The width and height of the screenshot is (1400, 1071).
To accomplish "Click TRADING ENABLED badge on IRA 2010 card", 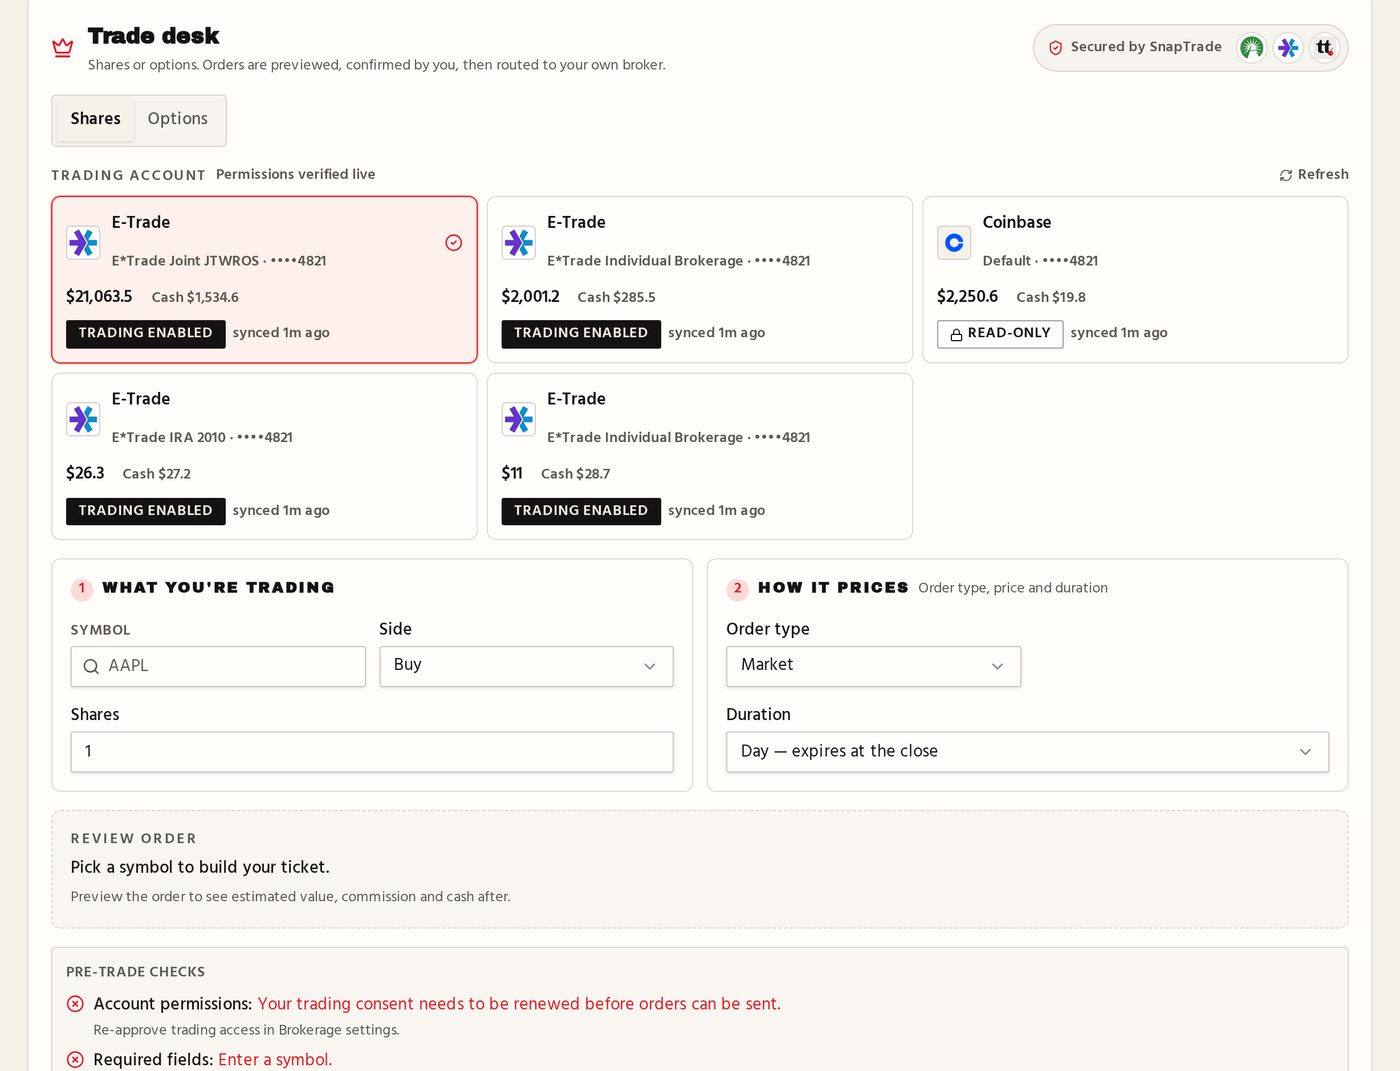I will pyautogui.click(x=146, y=511).
